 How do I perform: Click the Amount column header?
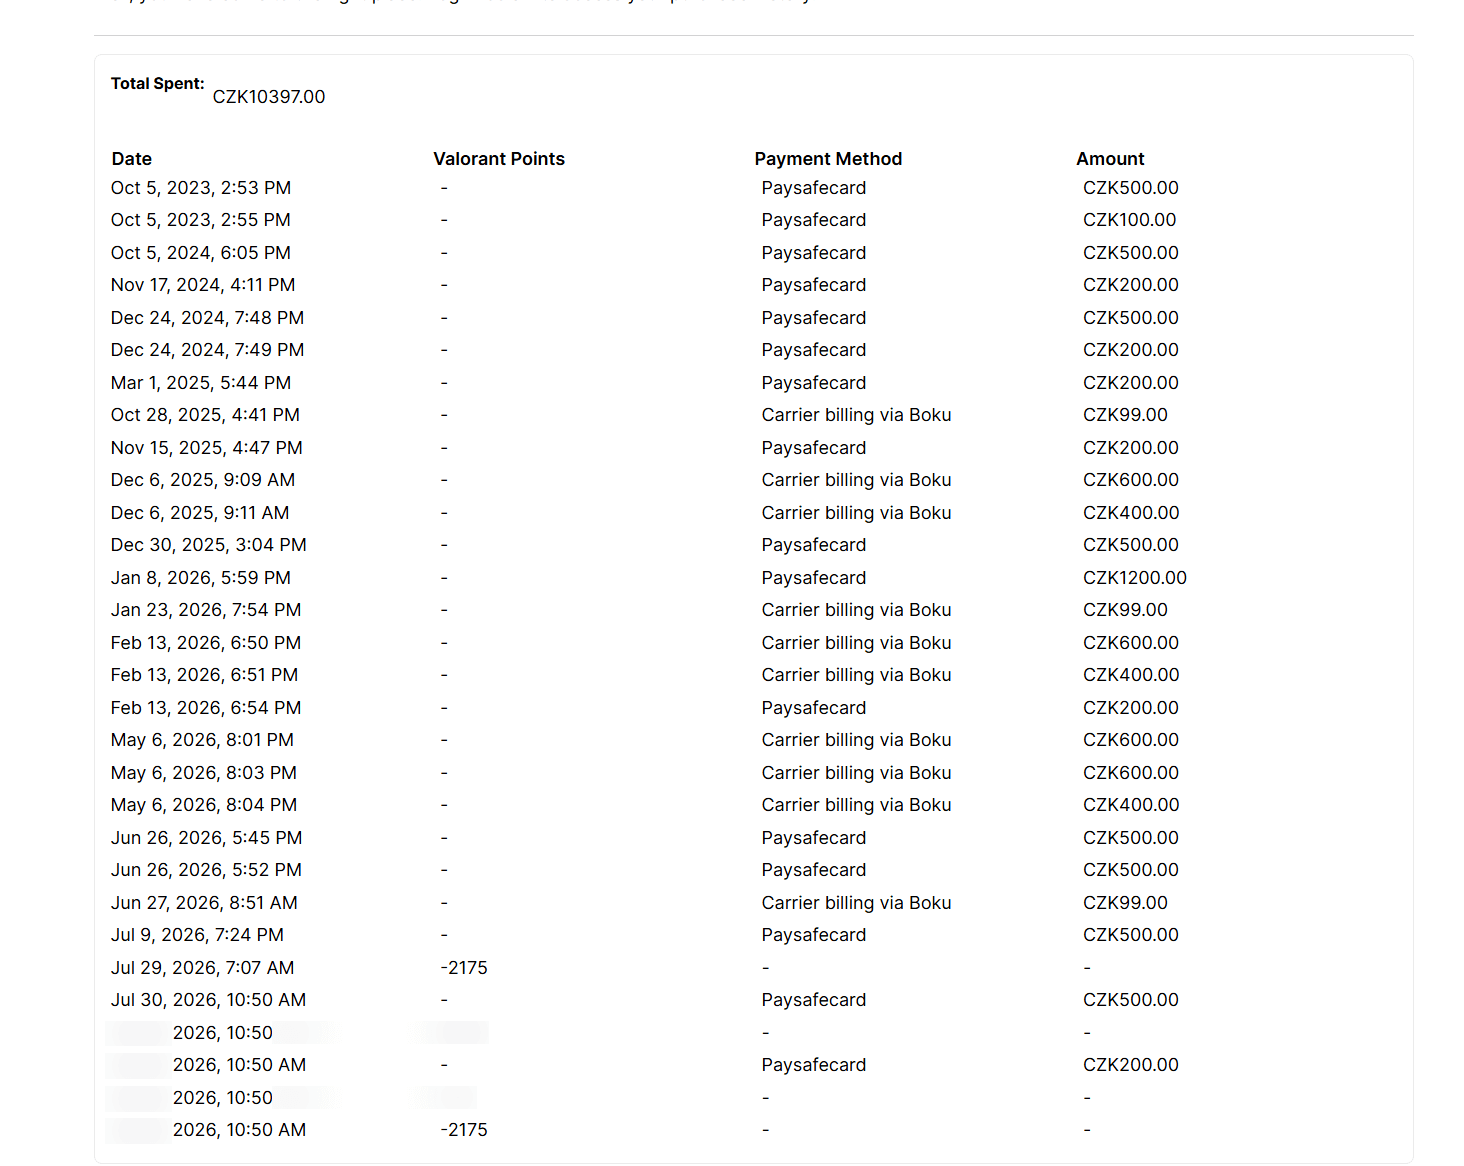[1110, 159]
